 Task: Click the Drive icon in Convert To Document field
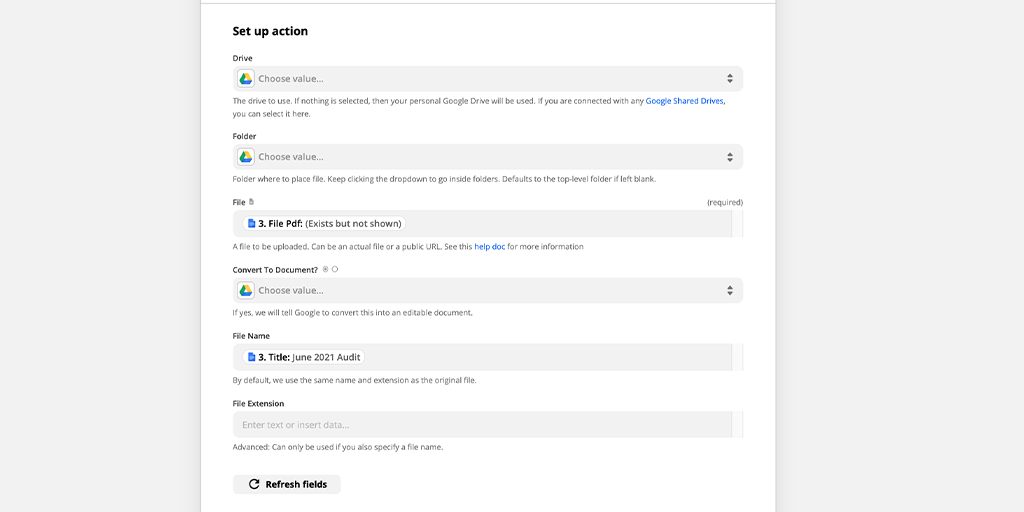(246, 290)
